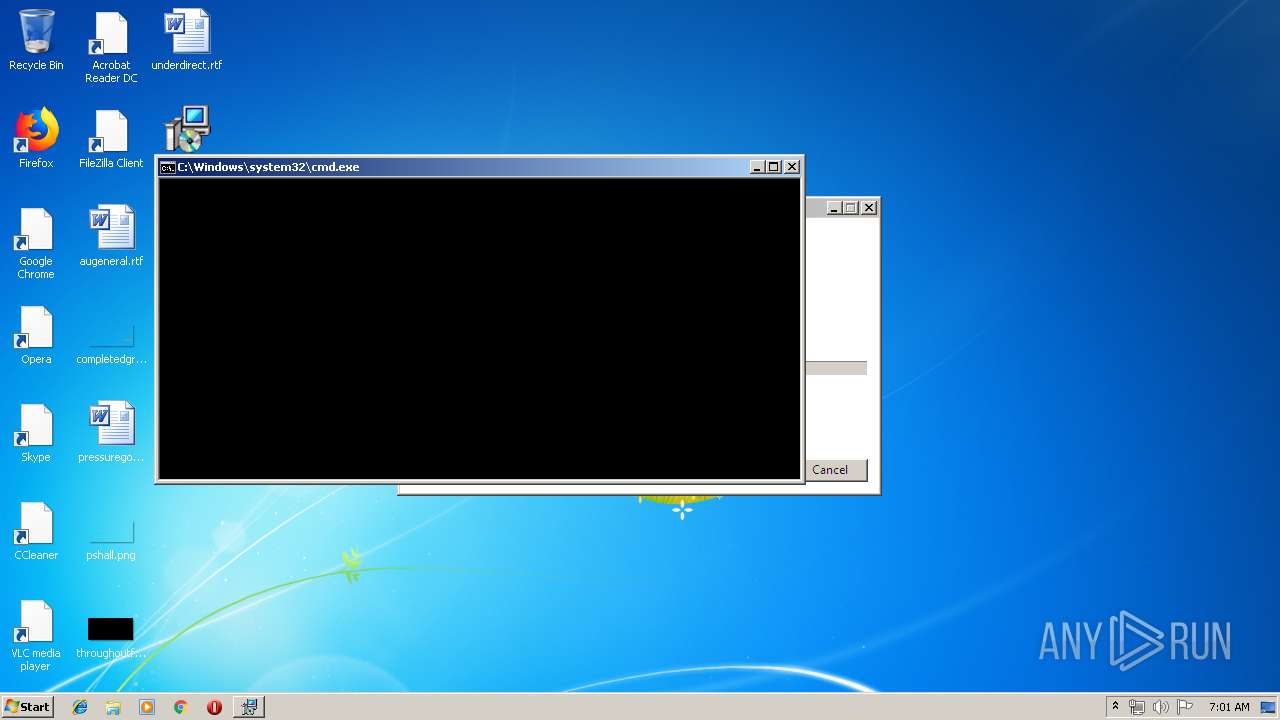Open CCleaner desktop shortcut
This screenshot has width=1280, height=720.
pos(36,530)
